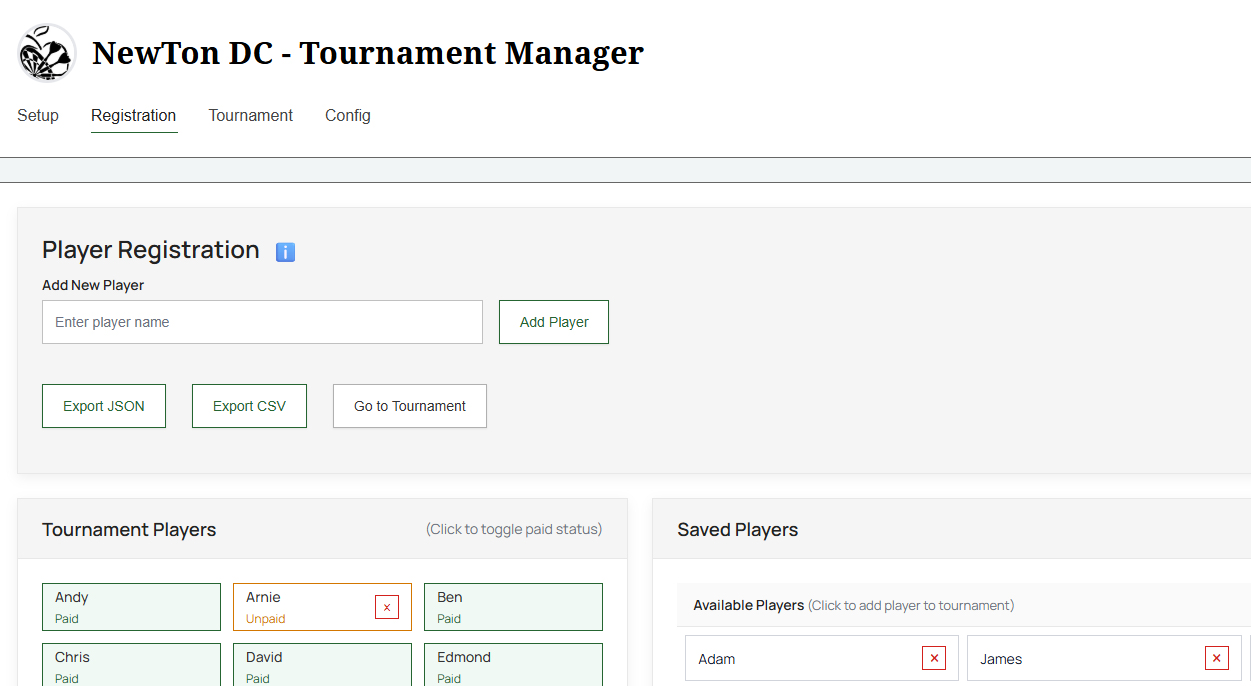The height and width of the screenshot is (686, 1251).
Task: Select the Registration tab
Action: pyautogui.click(x=133, y=115)
